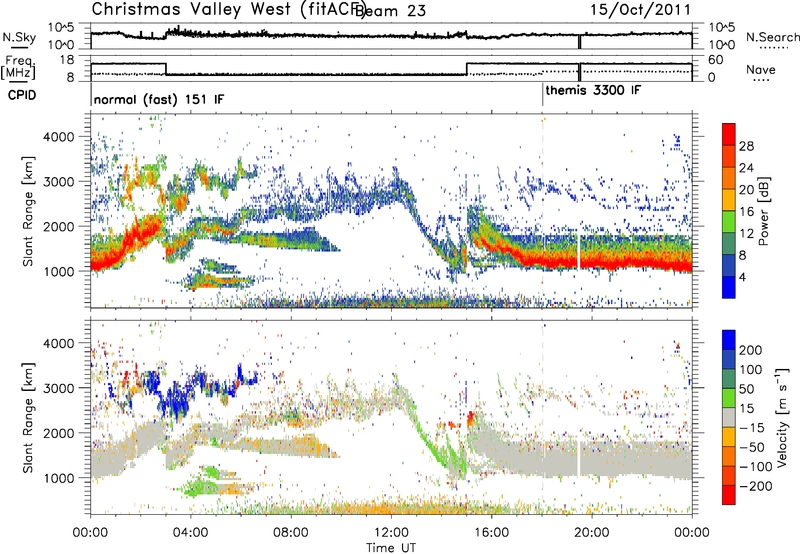
Task: Click the green segment of velocity colorbar
Action: coord(729,398)
